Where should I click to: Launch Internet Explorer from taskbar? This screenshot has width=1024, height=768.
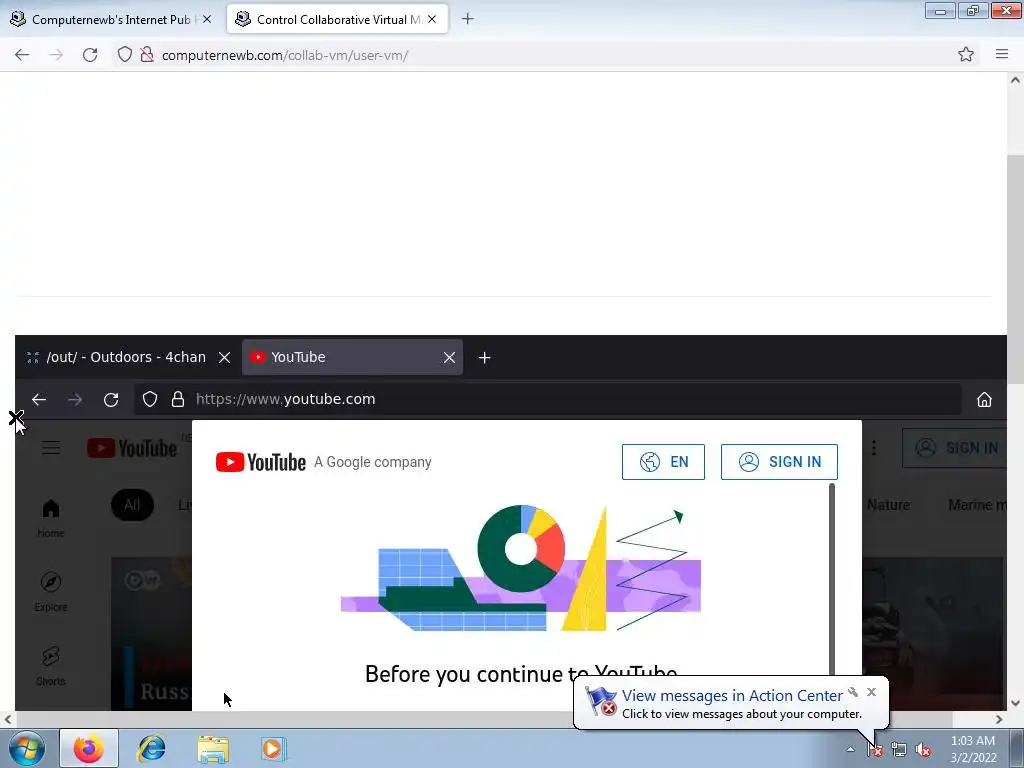[151, 748]
